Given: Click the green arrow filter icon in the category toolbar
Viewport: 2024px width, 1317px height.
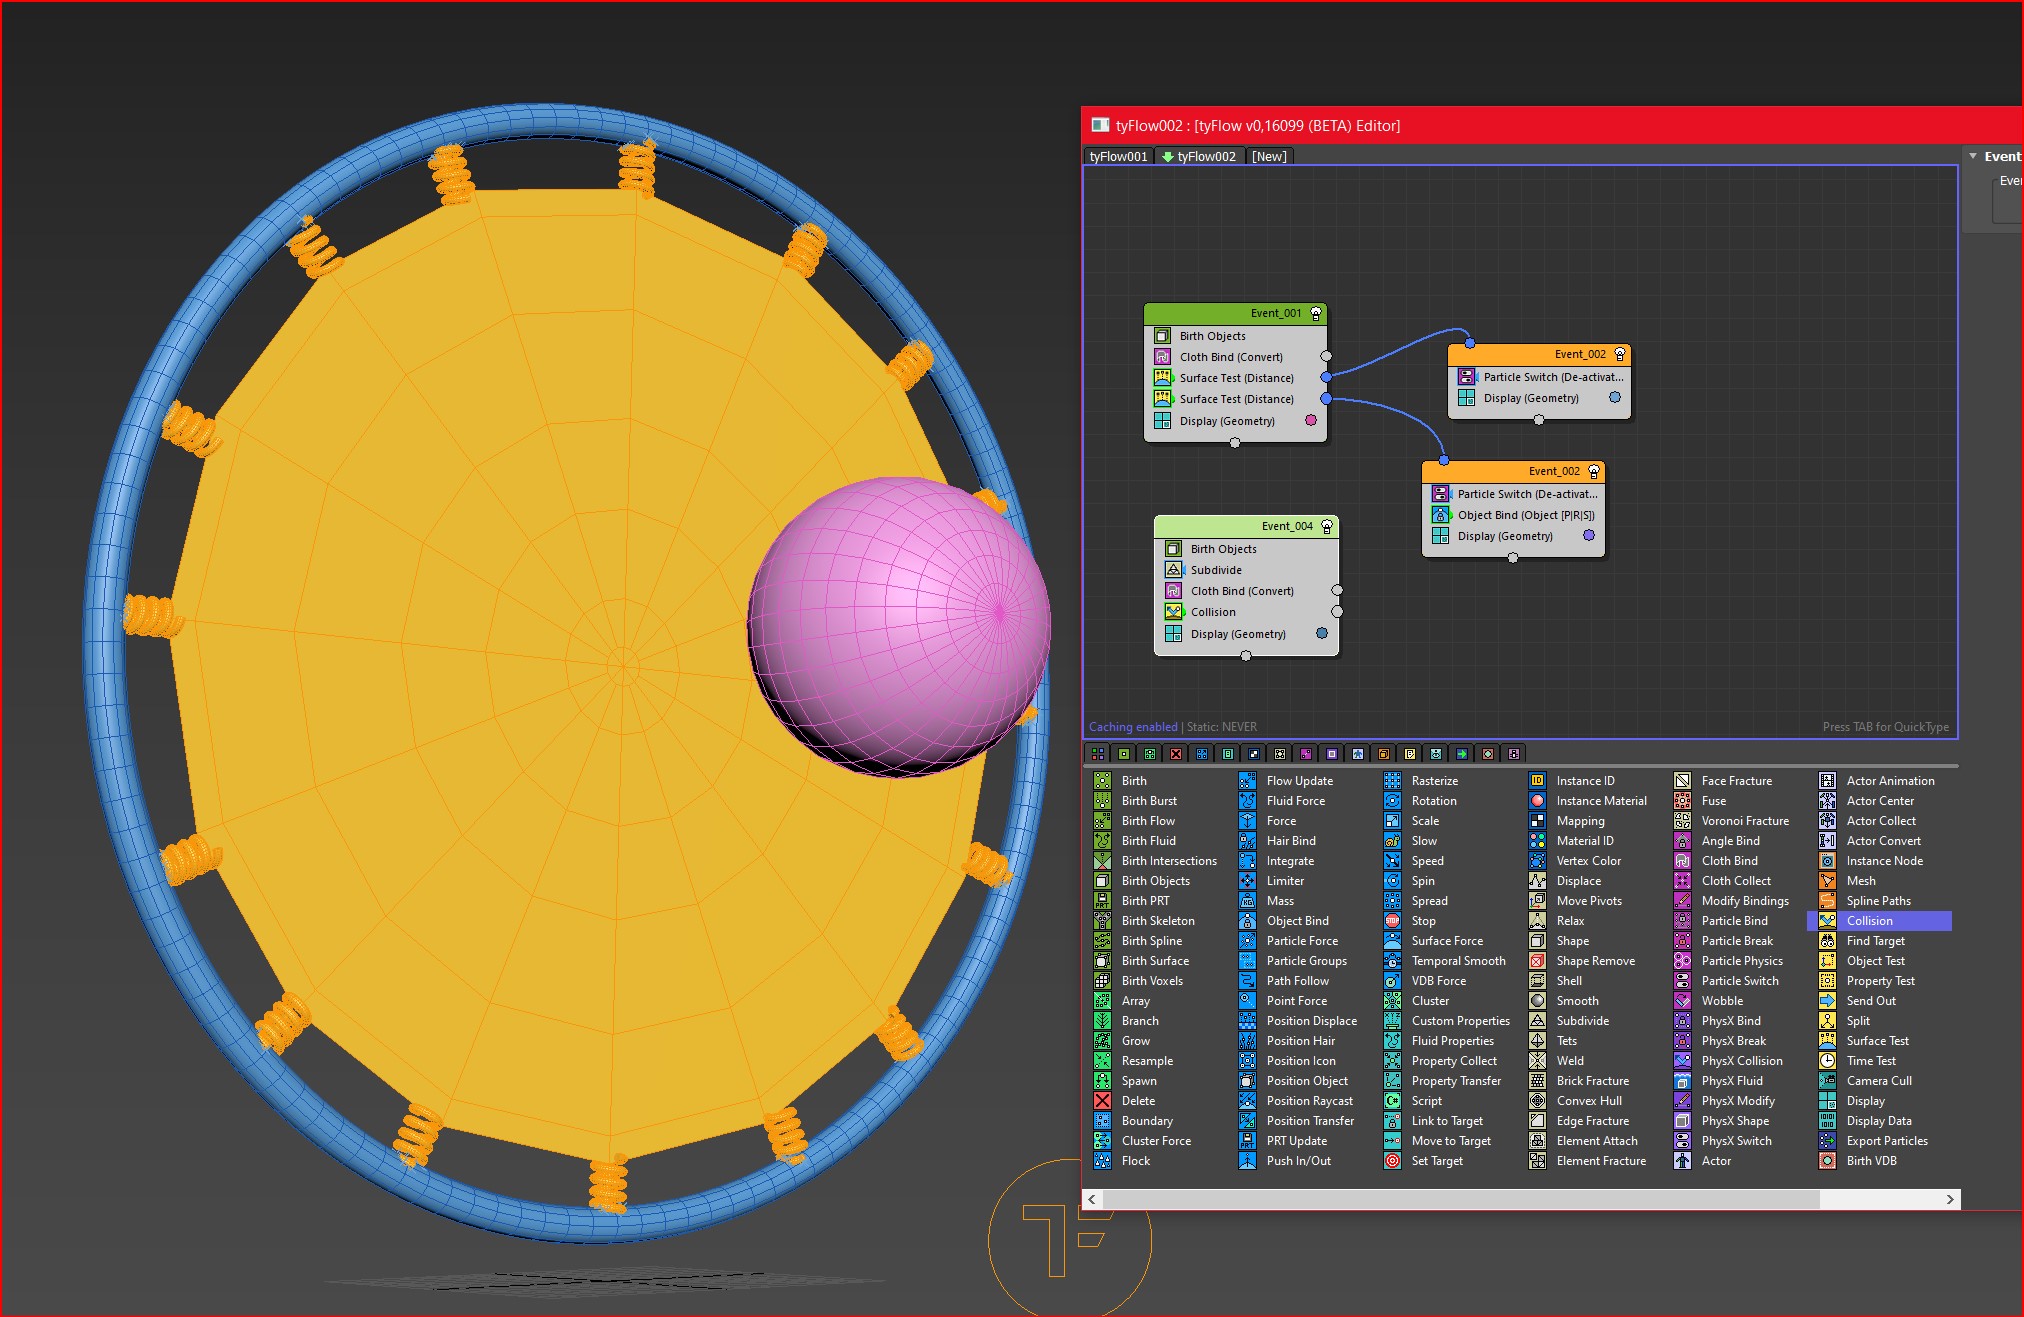Looking at the screenshot, I should tap(1462, 754).
